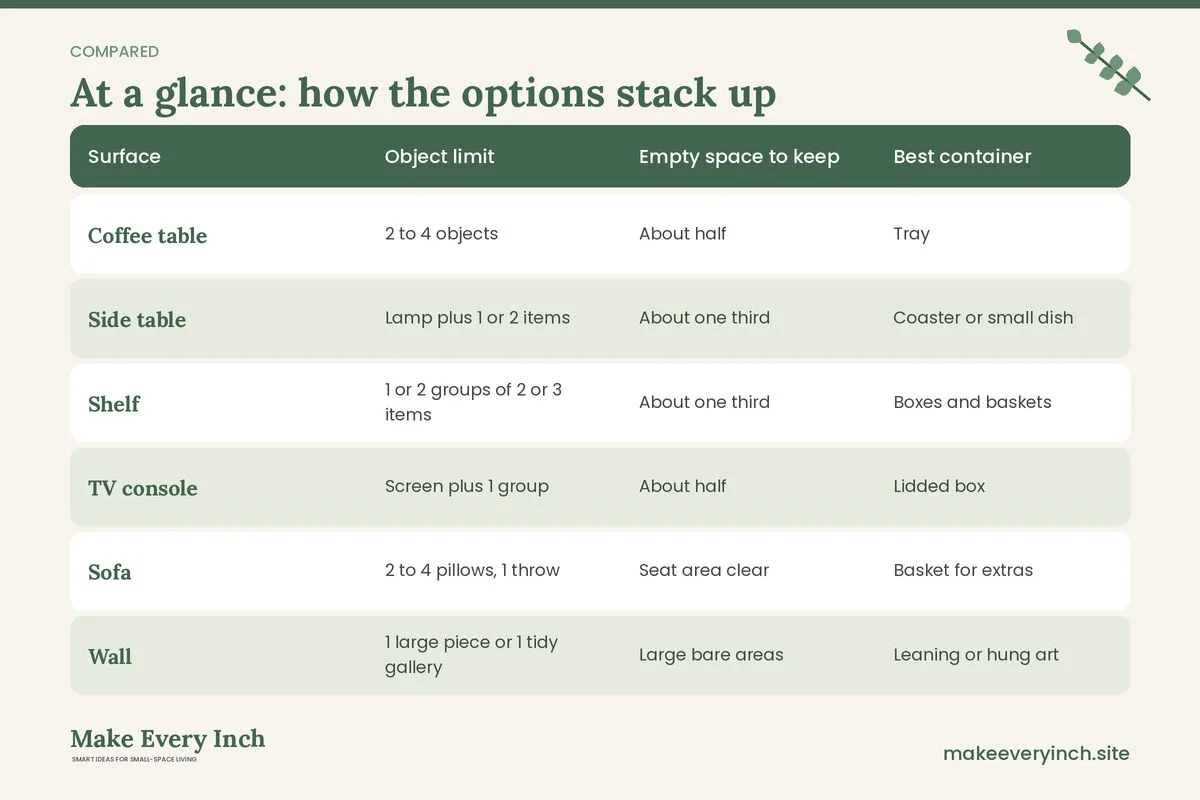This screenshot has width=1200, height=800.
Task: Click the 'At a glance: how the options stack up' title
Action: pos(423,94)
